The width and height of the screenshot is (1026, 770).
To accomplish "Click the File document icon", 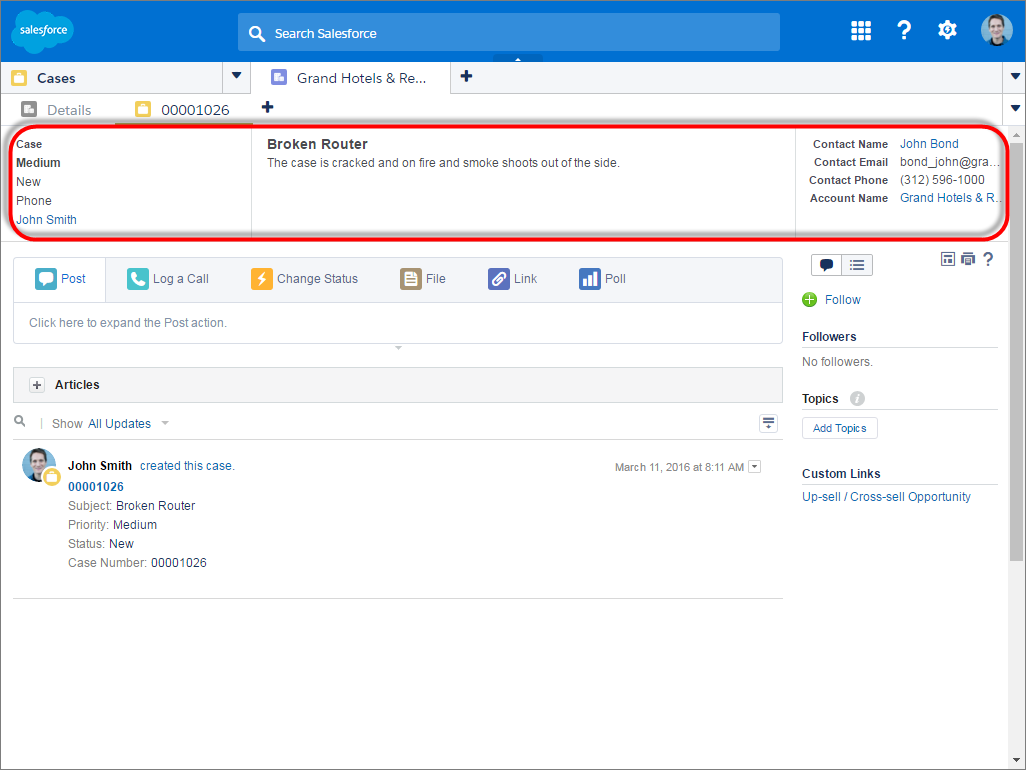I will point(411,279).
